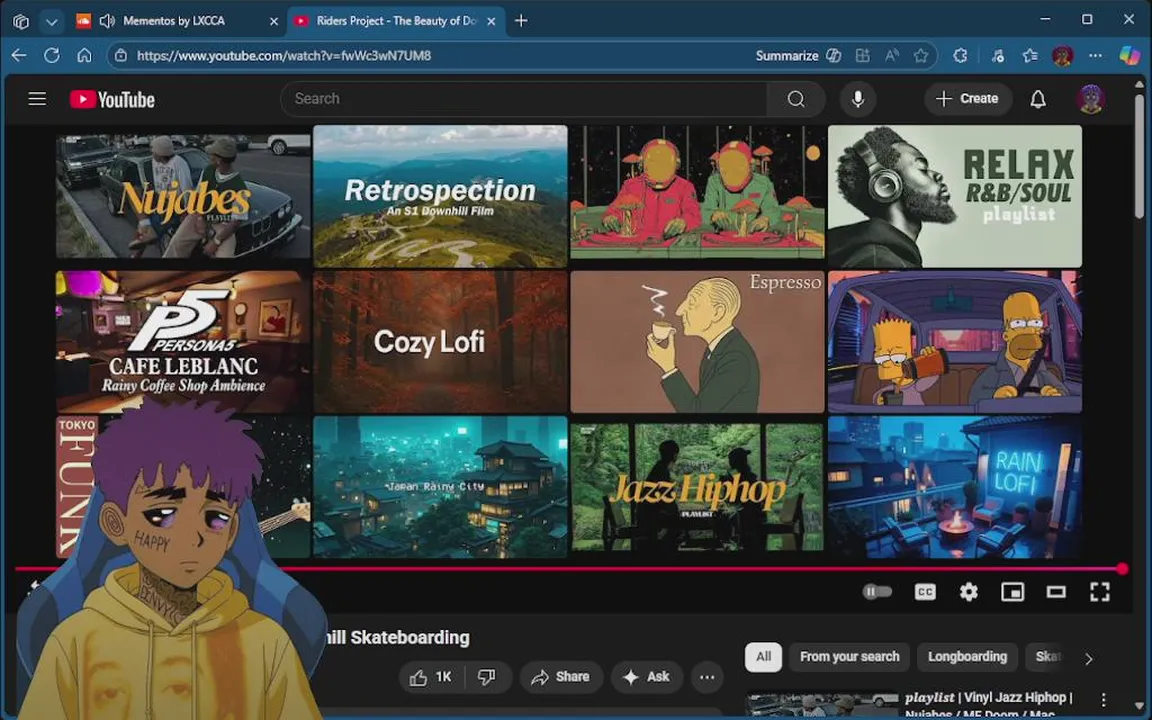The width and height of the screenshot is (1152, 720).
Task: Reload the page with the refresh icon
Action: (x=51, y=55)
